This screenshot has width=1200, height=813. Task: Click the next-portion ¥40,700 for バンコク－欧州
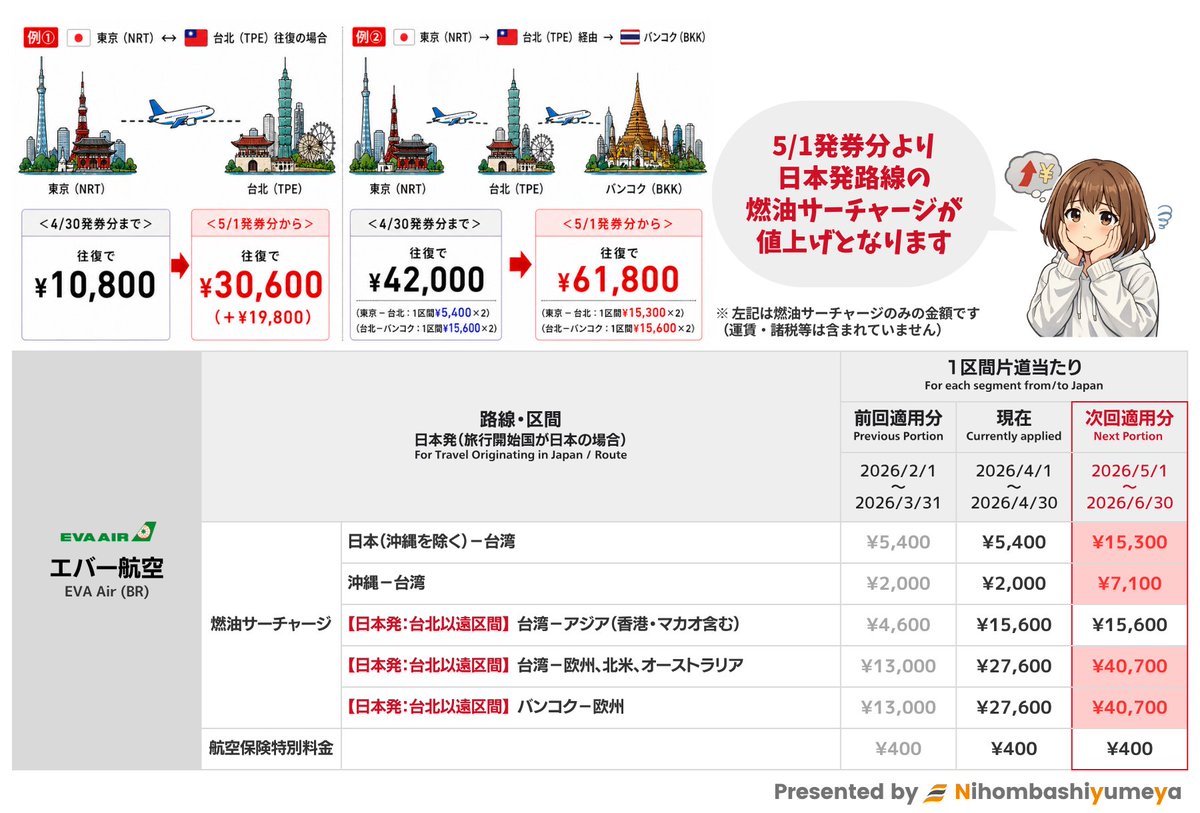[x=1129, y=707]
